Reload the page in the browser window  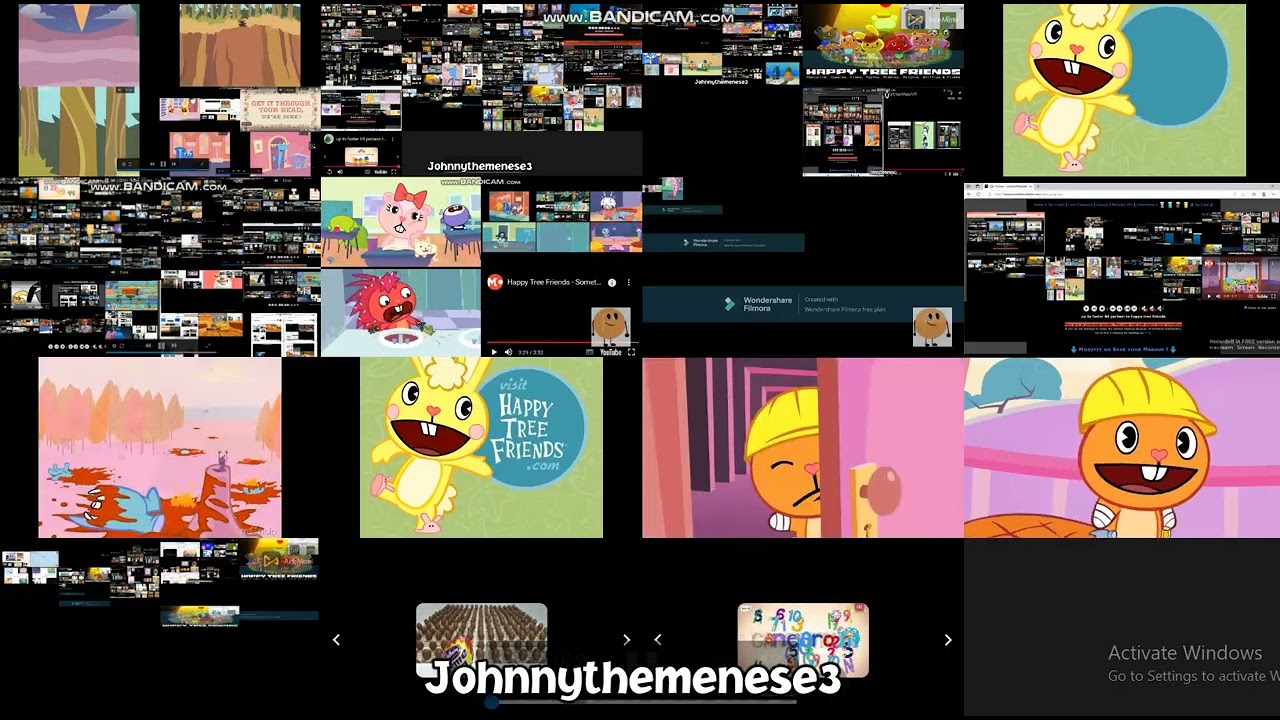978,194
